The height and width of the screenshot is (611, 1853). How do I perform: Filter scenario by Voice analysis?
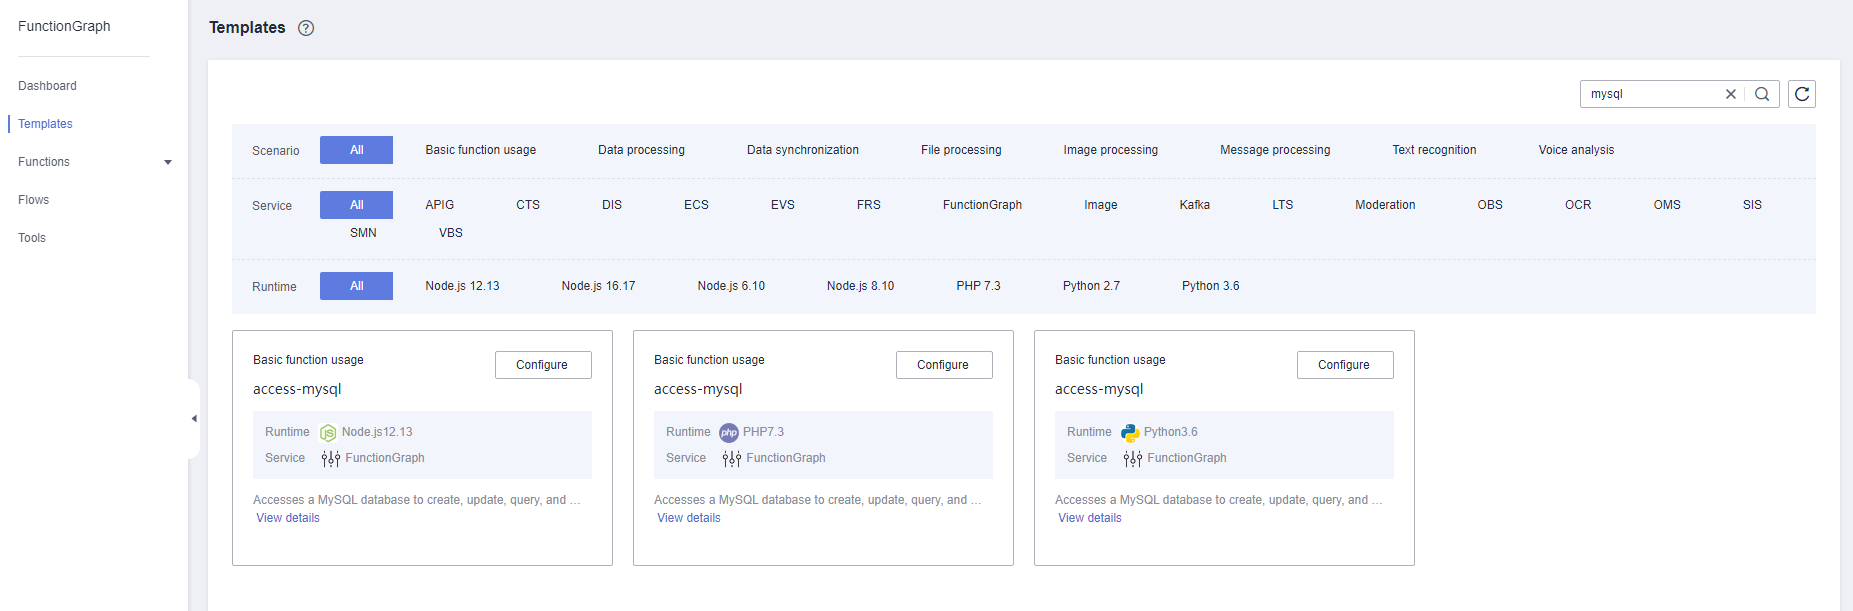[1576, 150]
